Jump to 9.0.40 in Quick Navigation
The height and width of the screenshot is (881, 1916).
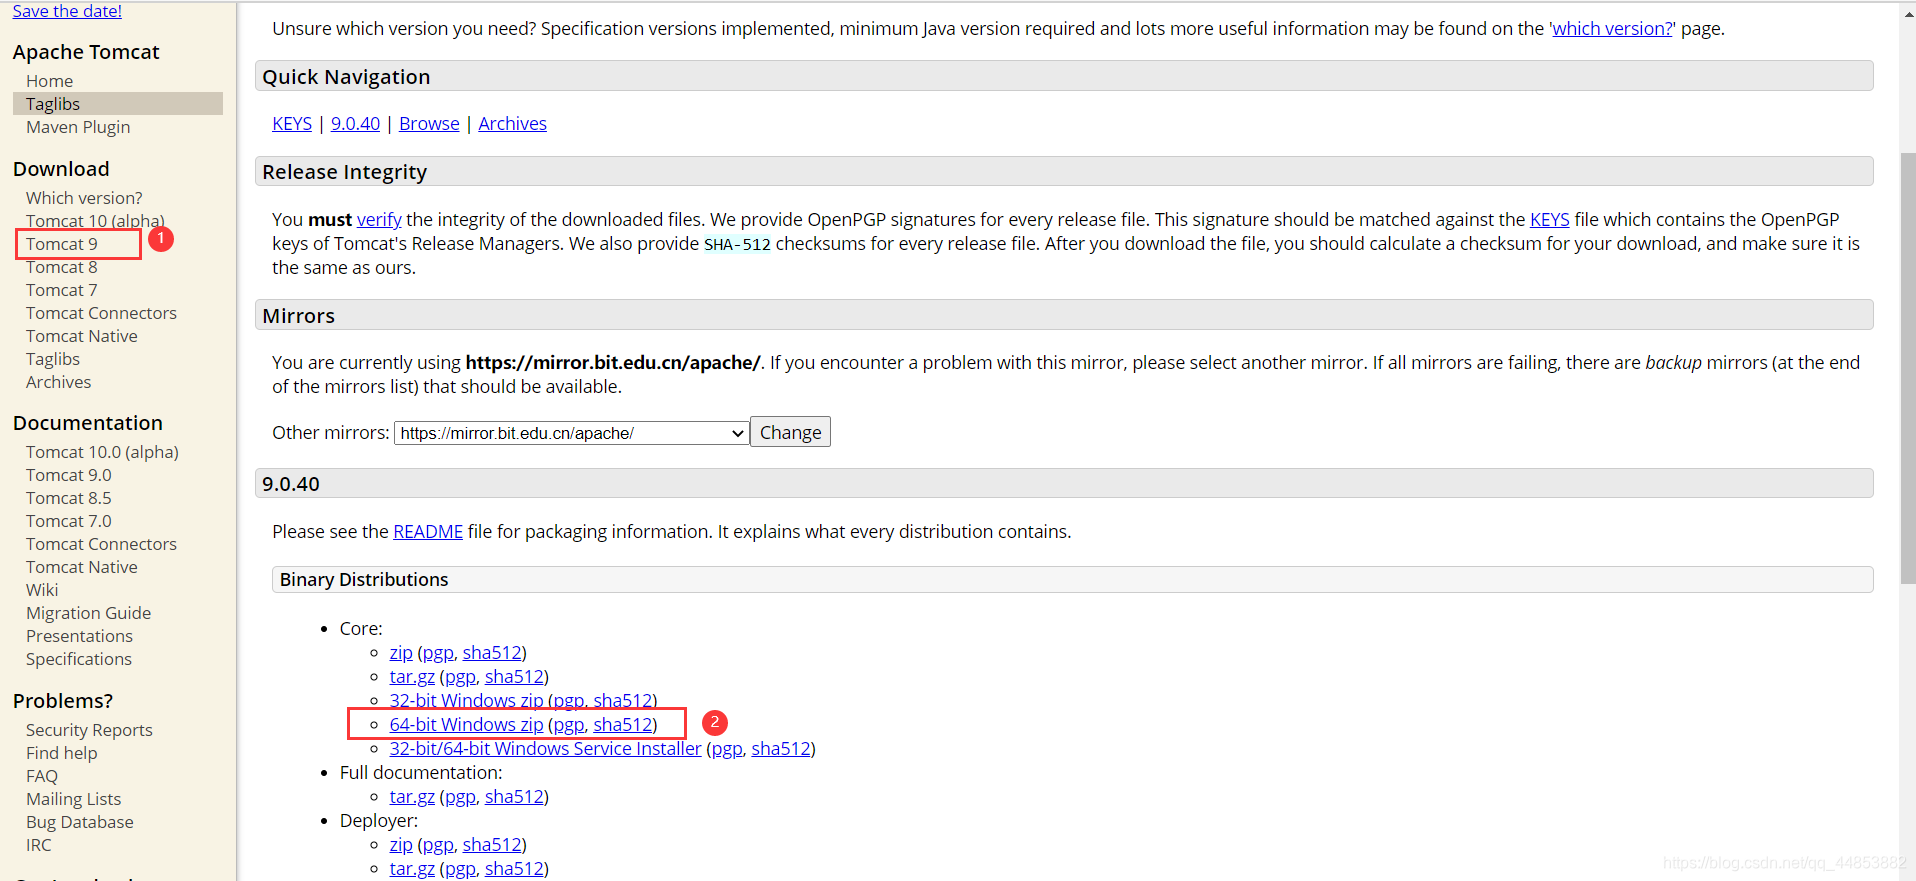355,124
